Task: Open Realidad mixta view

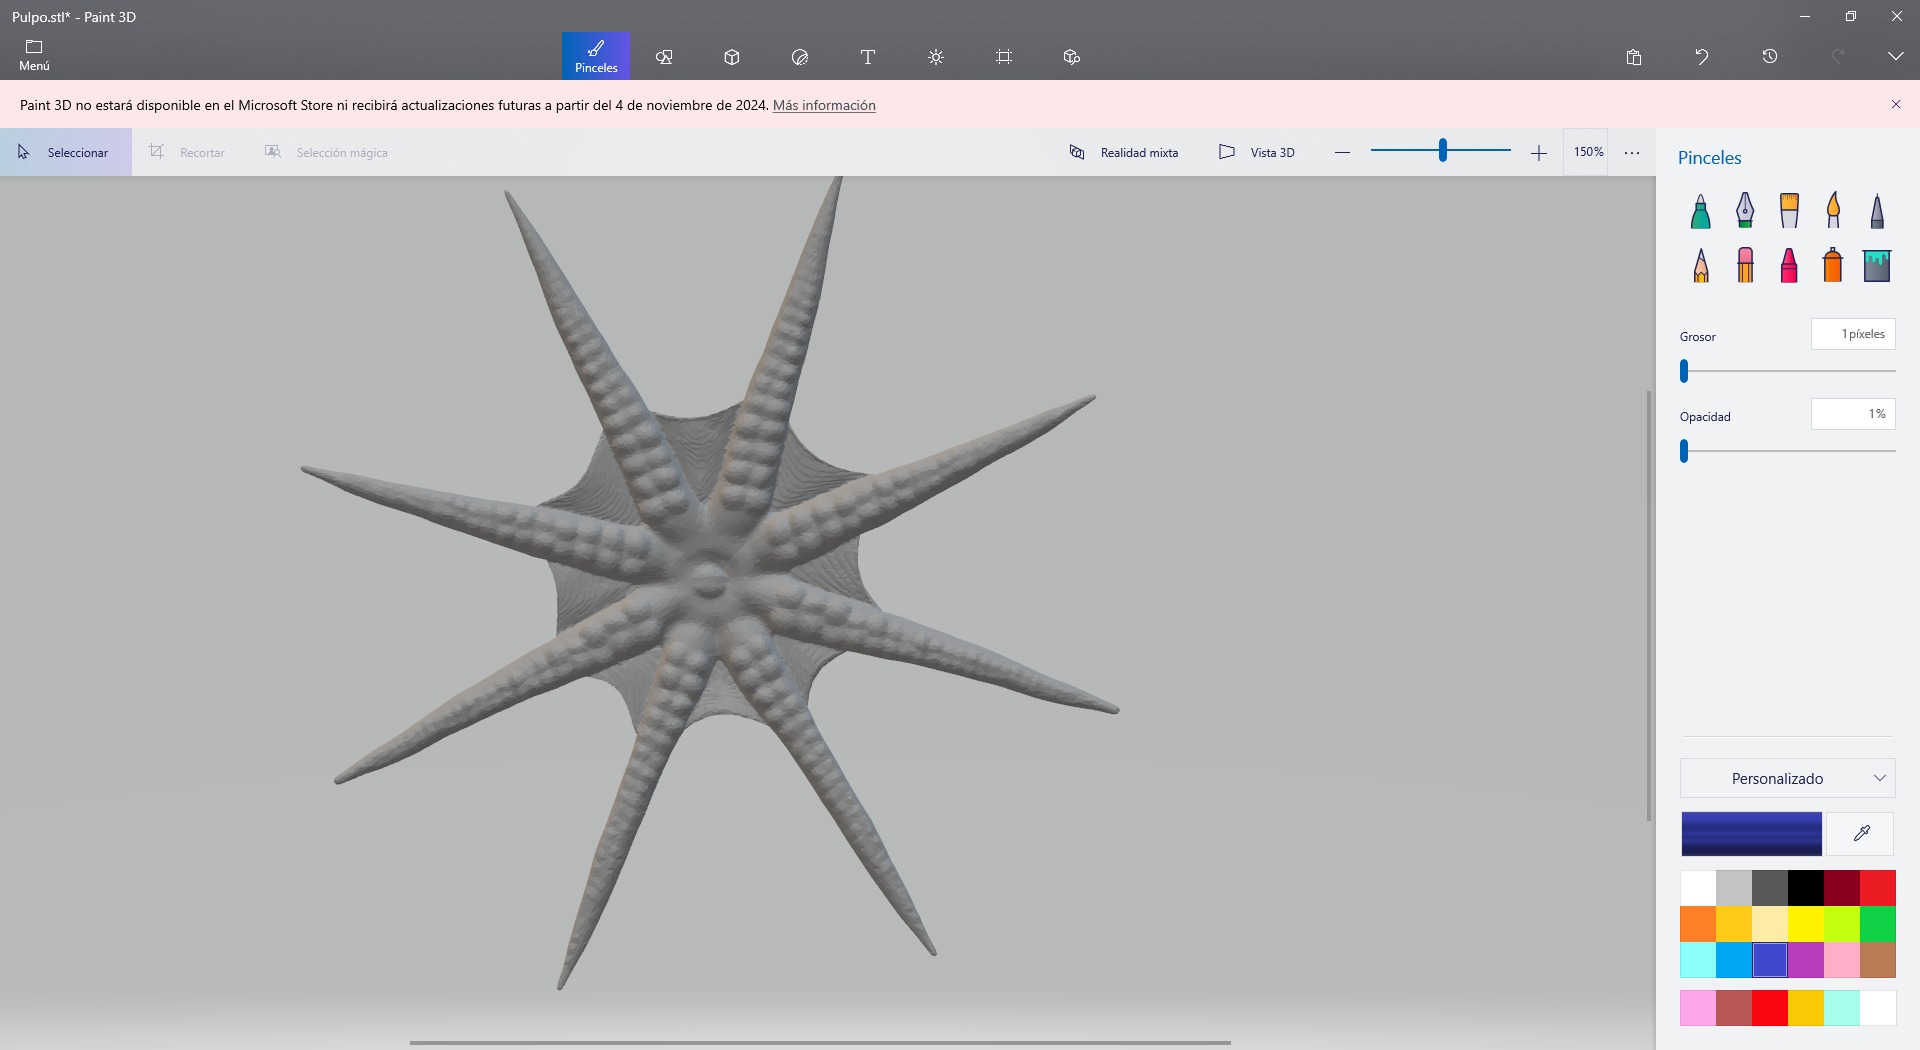Action: (x=1124, y=152)
